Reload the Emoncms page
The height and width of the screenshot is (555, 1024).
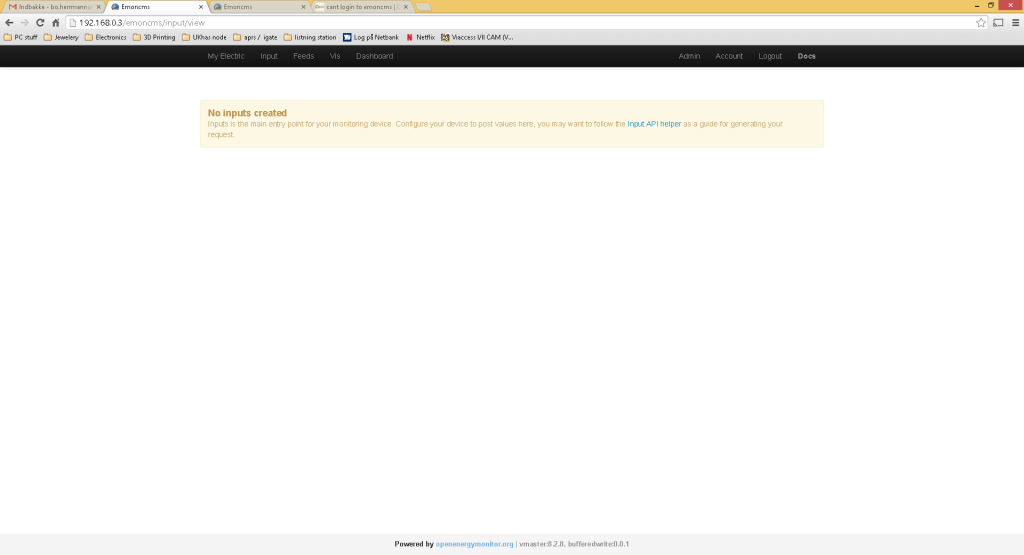(x=40, y=23)
